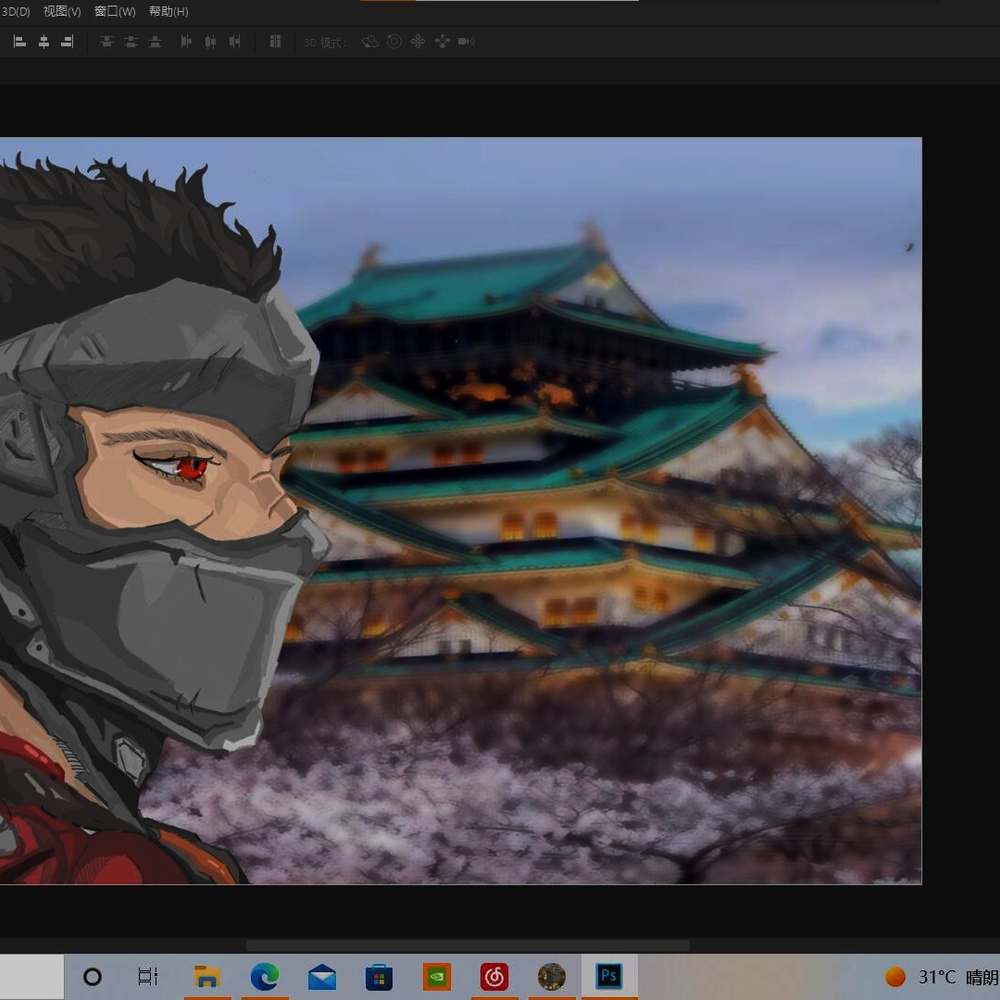
Task: Open the Mail app on the taskbar
Action: click(321, 976)
